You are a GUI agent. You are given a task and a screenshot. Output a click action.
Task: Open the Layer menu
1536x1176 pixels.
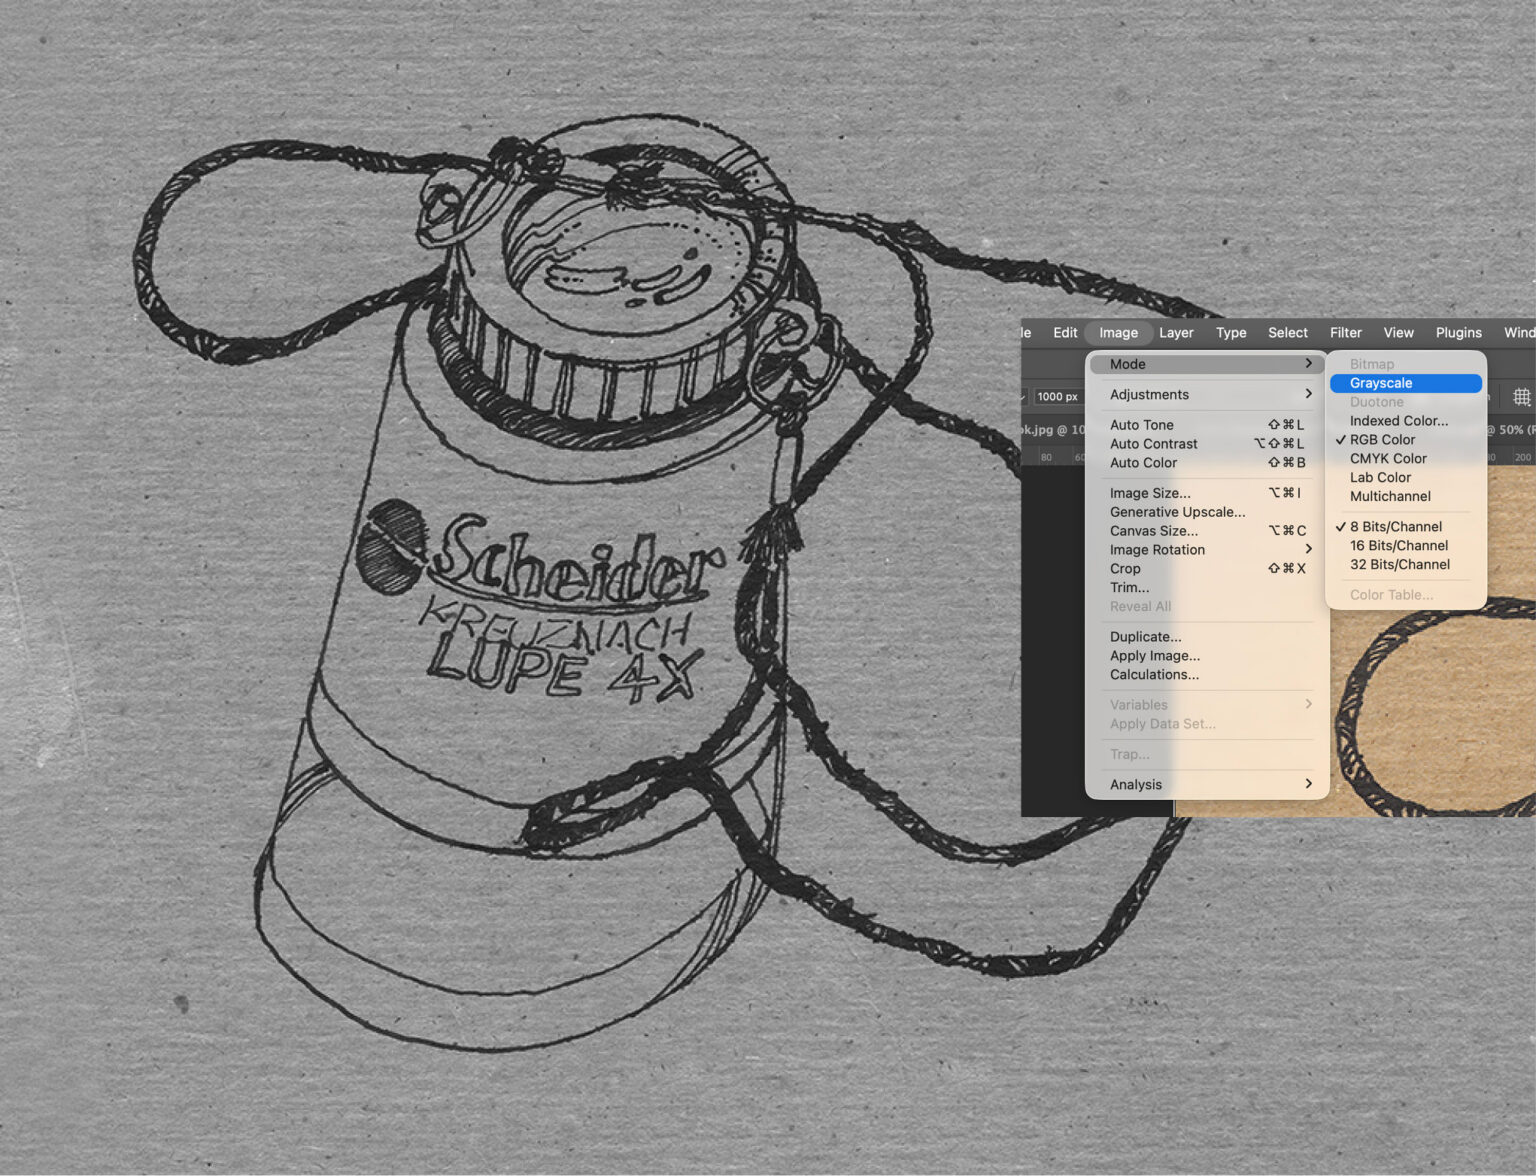point(1176,333)
